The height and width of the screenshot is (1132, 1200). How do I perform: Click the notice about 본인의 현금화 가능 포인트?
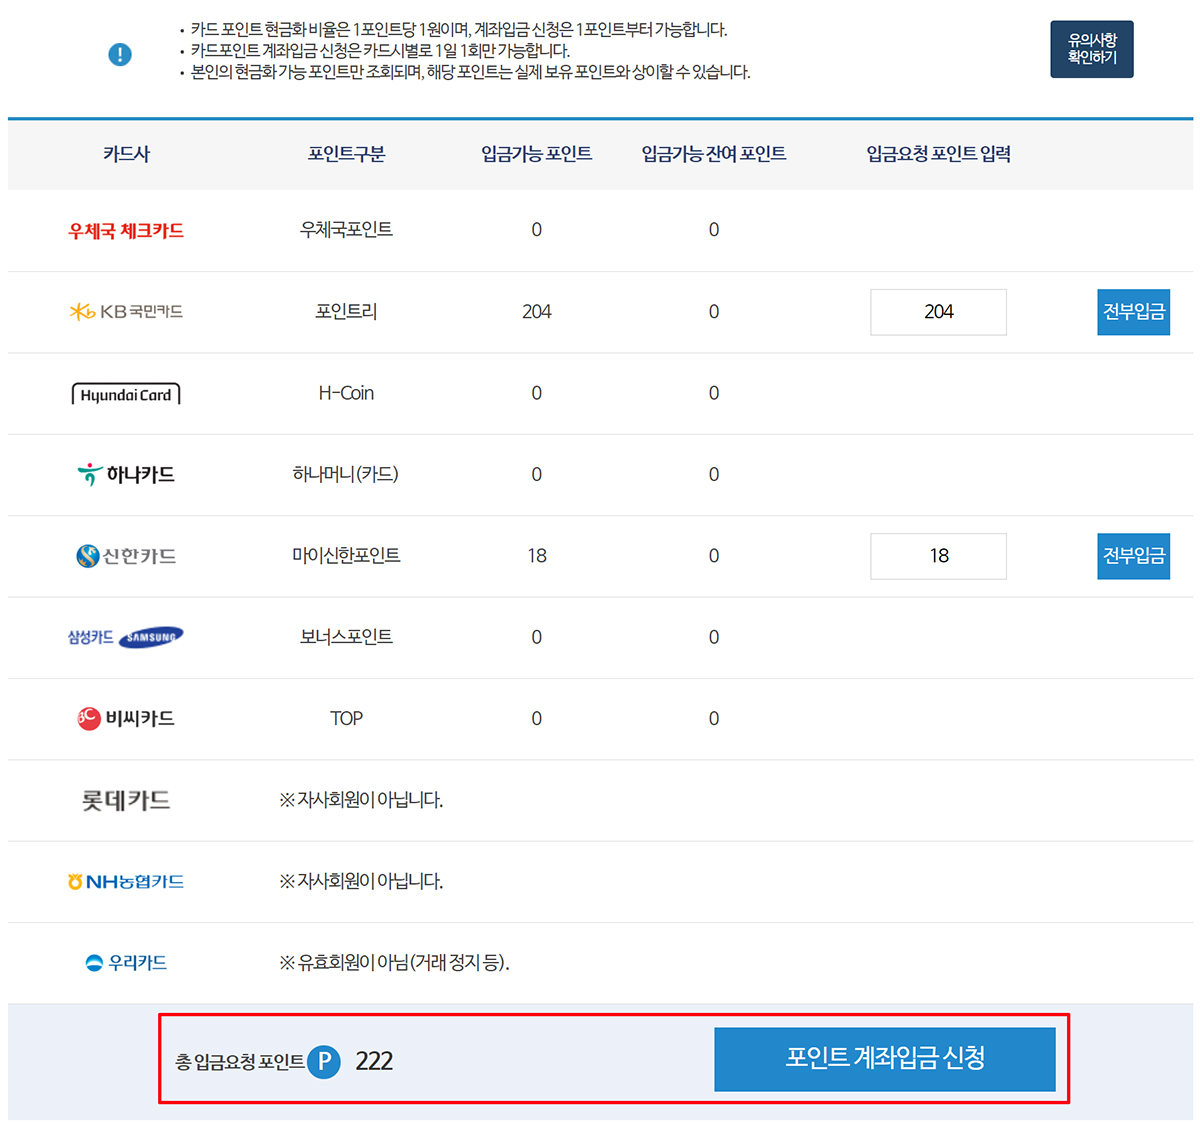[x=470, y=72]
